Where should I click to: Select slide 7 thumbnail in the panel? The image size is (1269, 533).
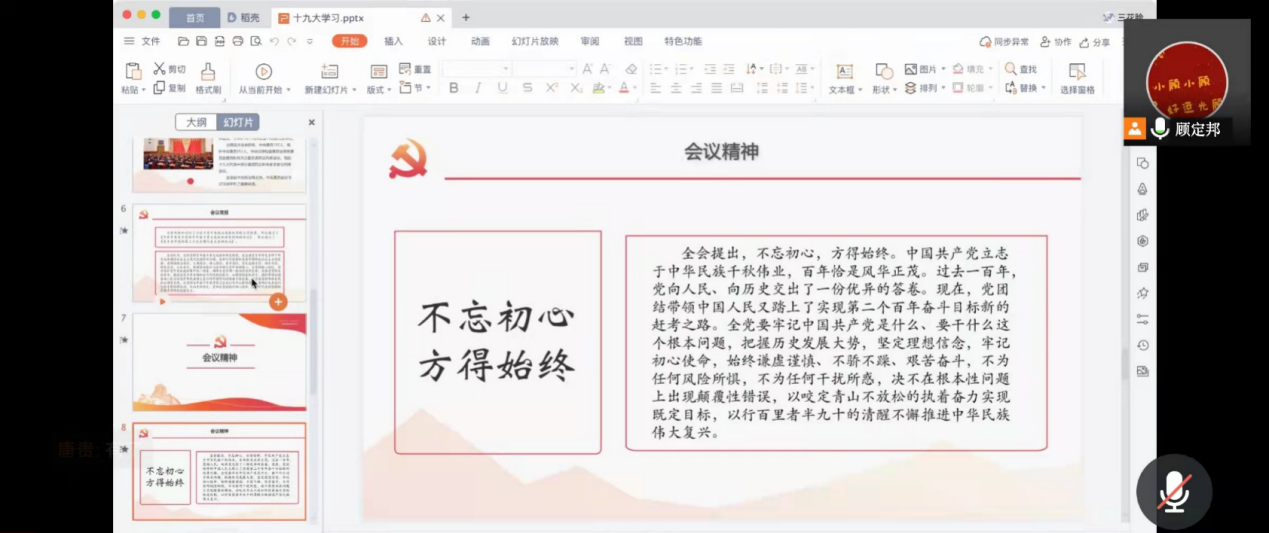(219, 361)
